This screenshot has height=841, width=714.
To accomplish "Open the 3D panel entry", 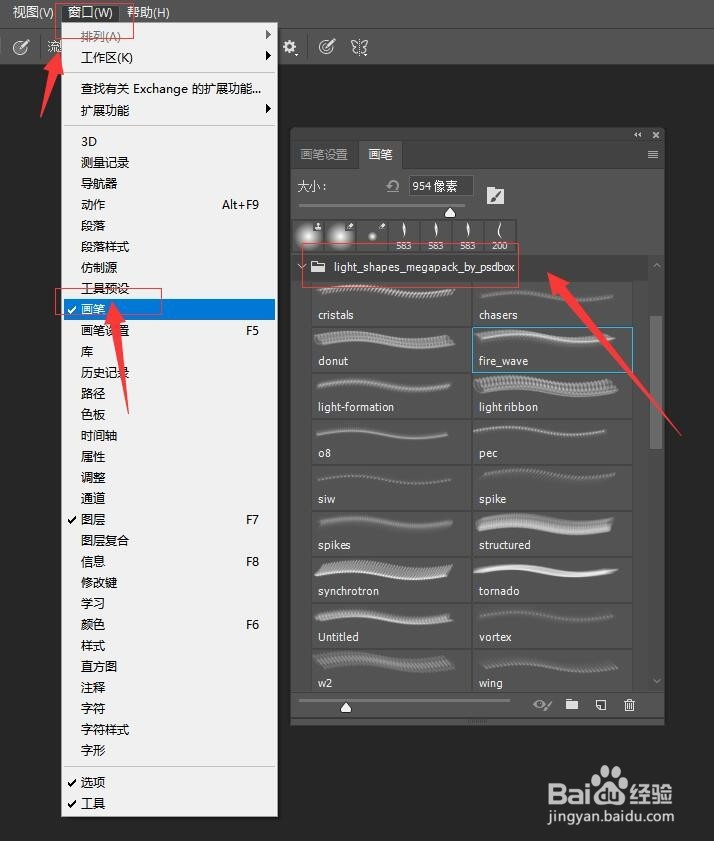I will point(169,141).
